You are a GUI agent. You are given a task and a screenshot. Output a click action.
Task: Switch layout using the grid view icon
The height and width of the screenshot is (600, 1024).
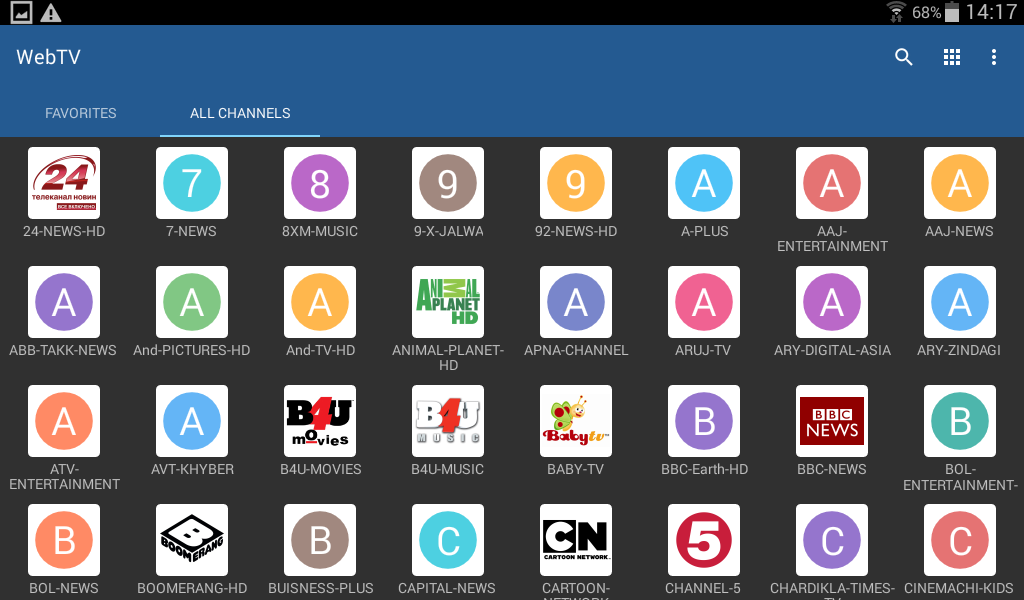tap(952, 57)
